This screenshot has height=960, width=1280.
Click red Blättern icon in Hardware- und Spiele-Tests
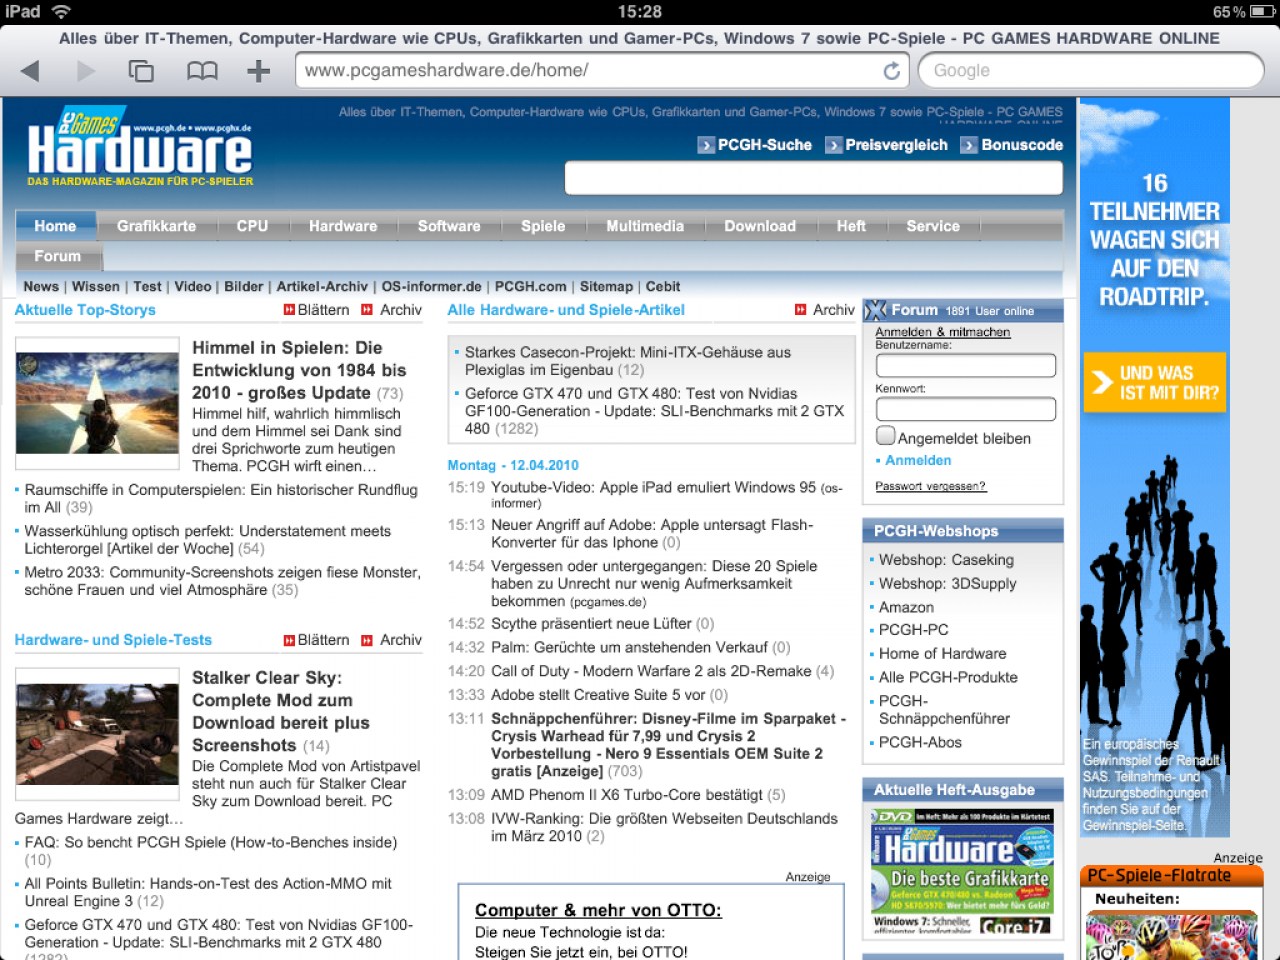(x=289, y=640)
